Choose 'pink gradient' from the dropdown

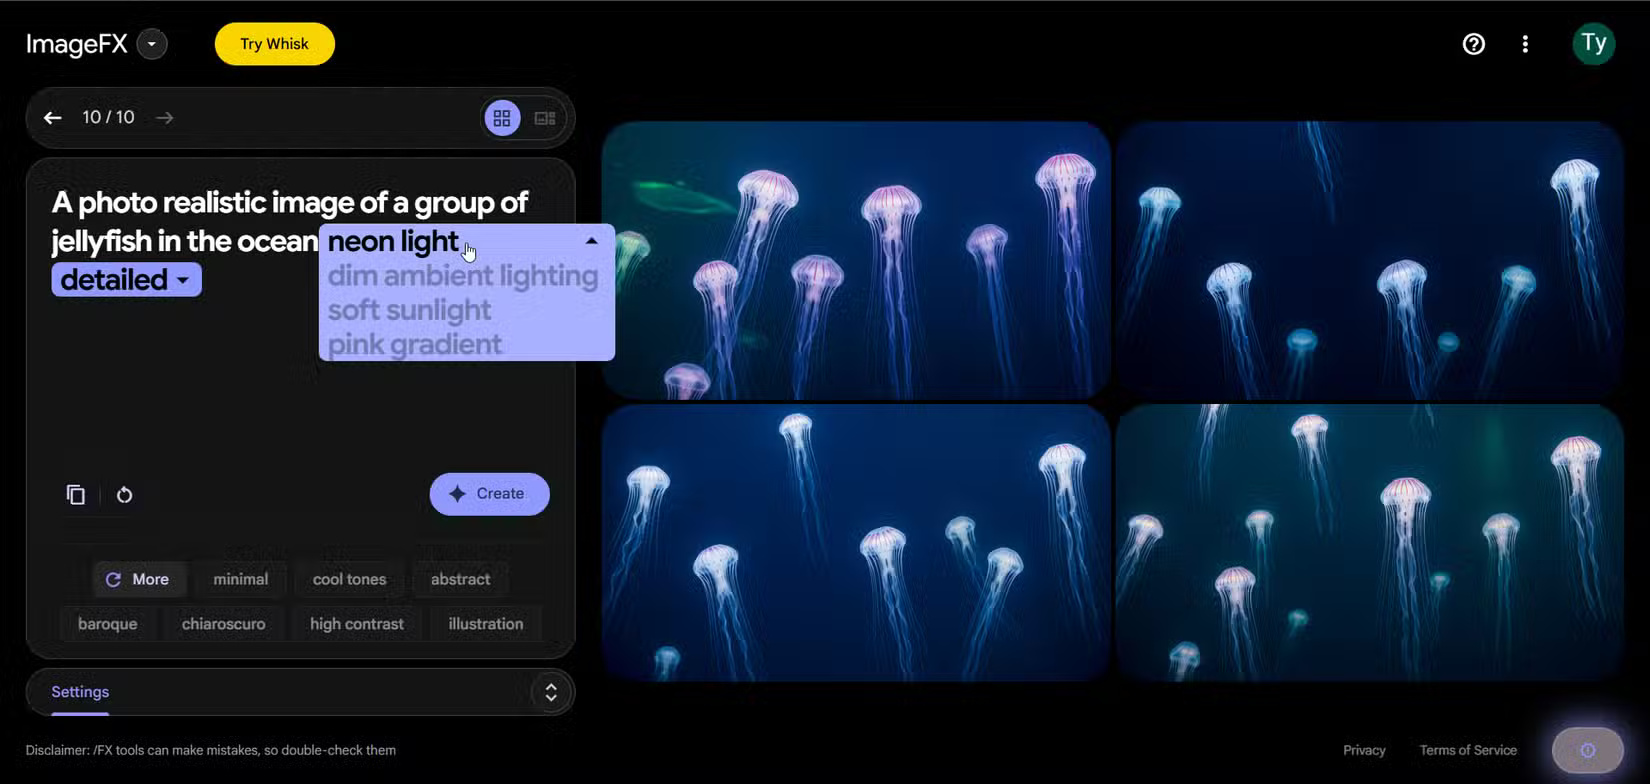pos(415,344)
